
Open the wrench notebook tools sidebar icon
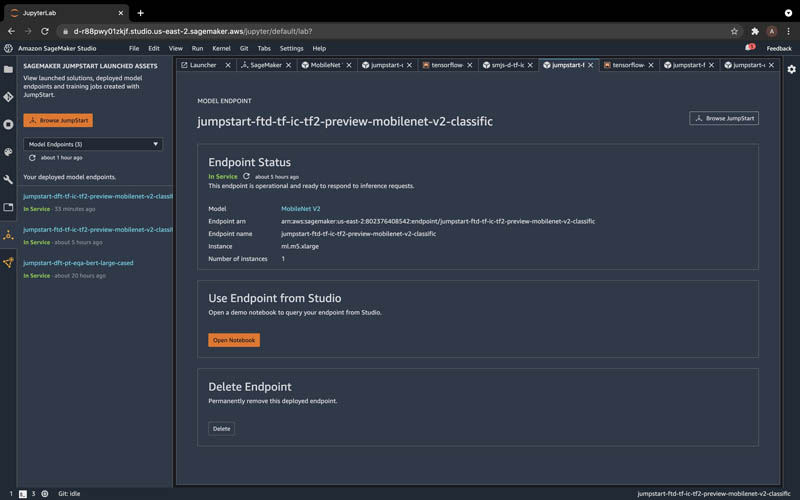point(8,180)
